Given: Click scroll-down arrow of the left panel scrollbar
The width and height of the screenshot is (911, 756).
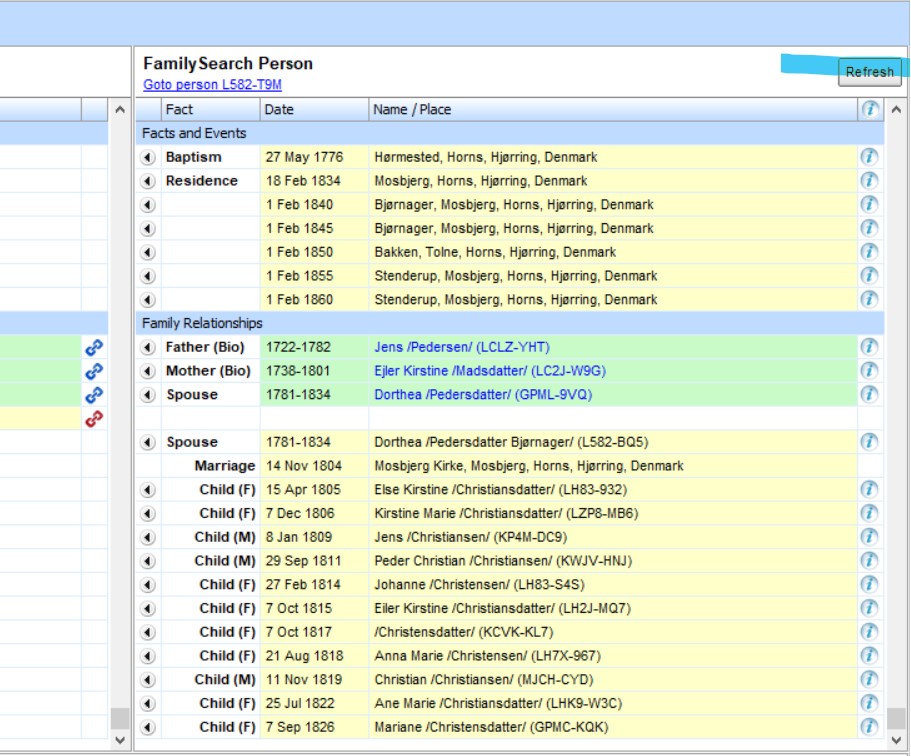Looking at the screenshot, I should (x=120, y=740).
